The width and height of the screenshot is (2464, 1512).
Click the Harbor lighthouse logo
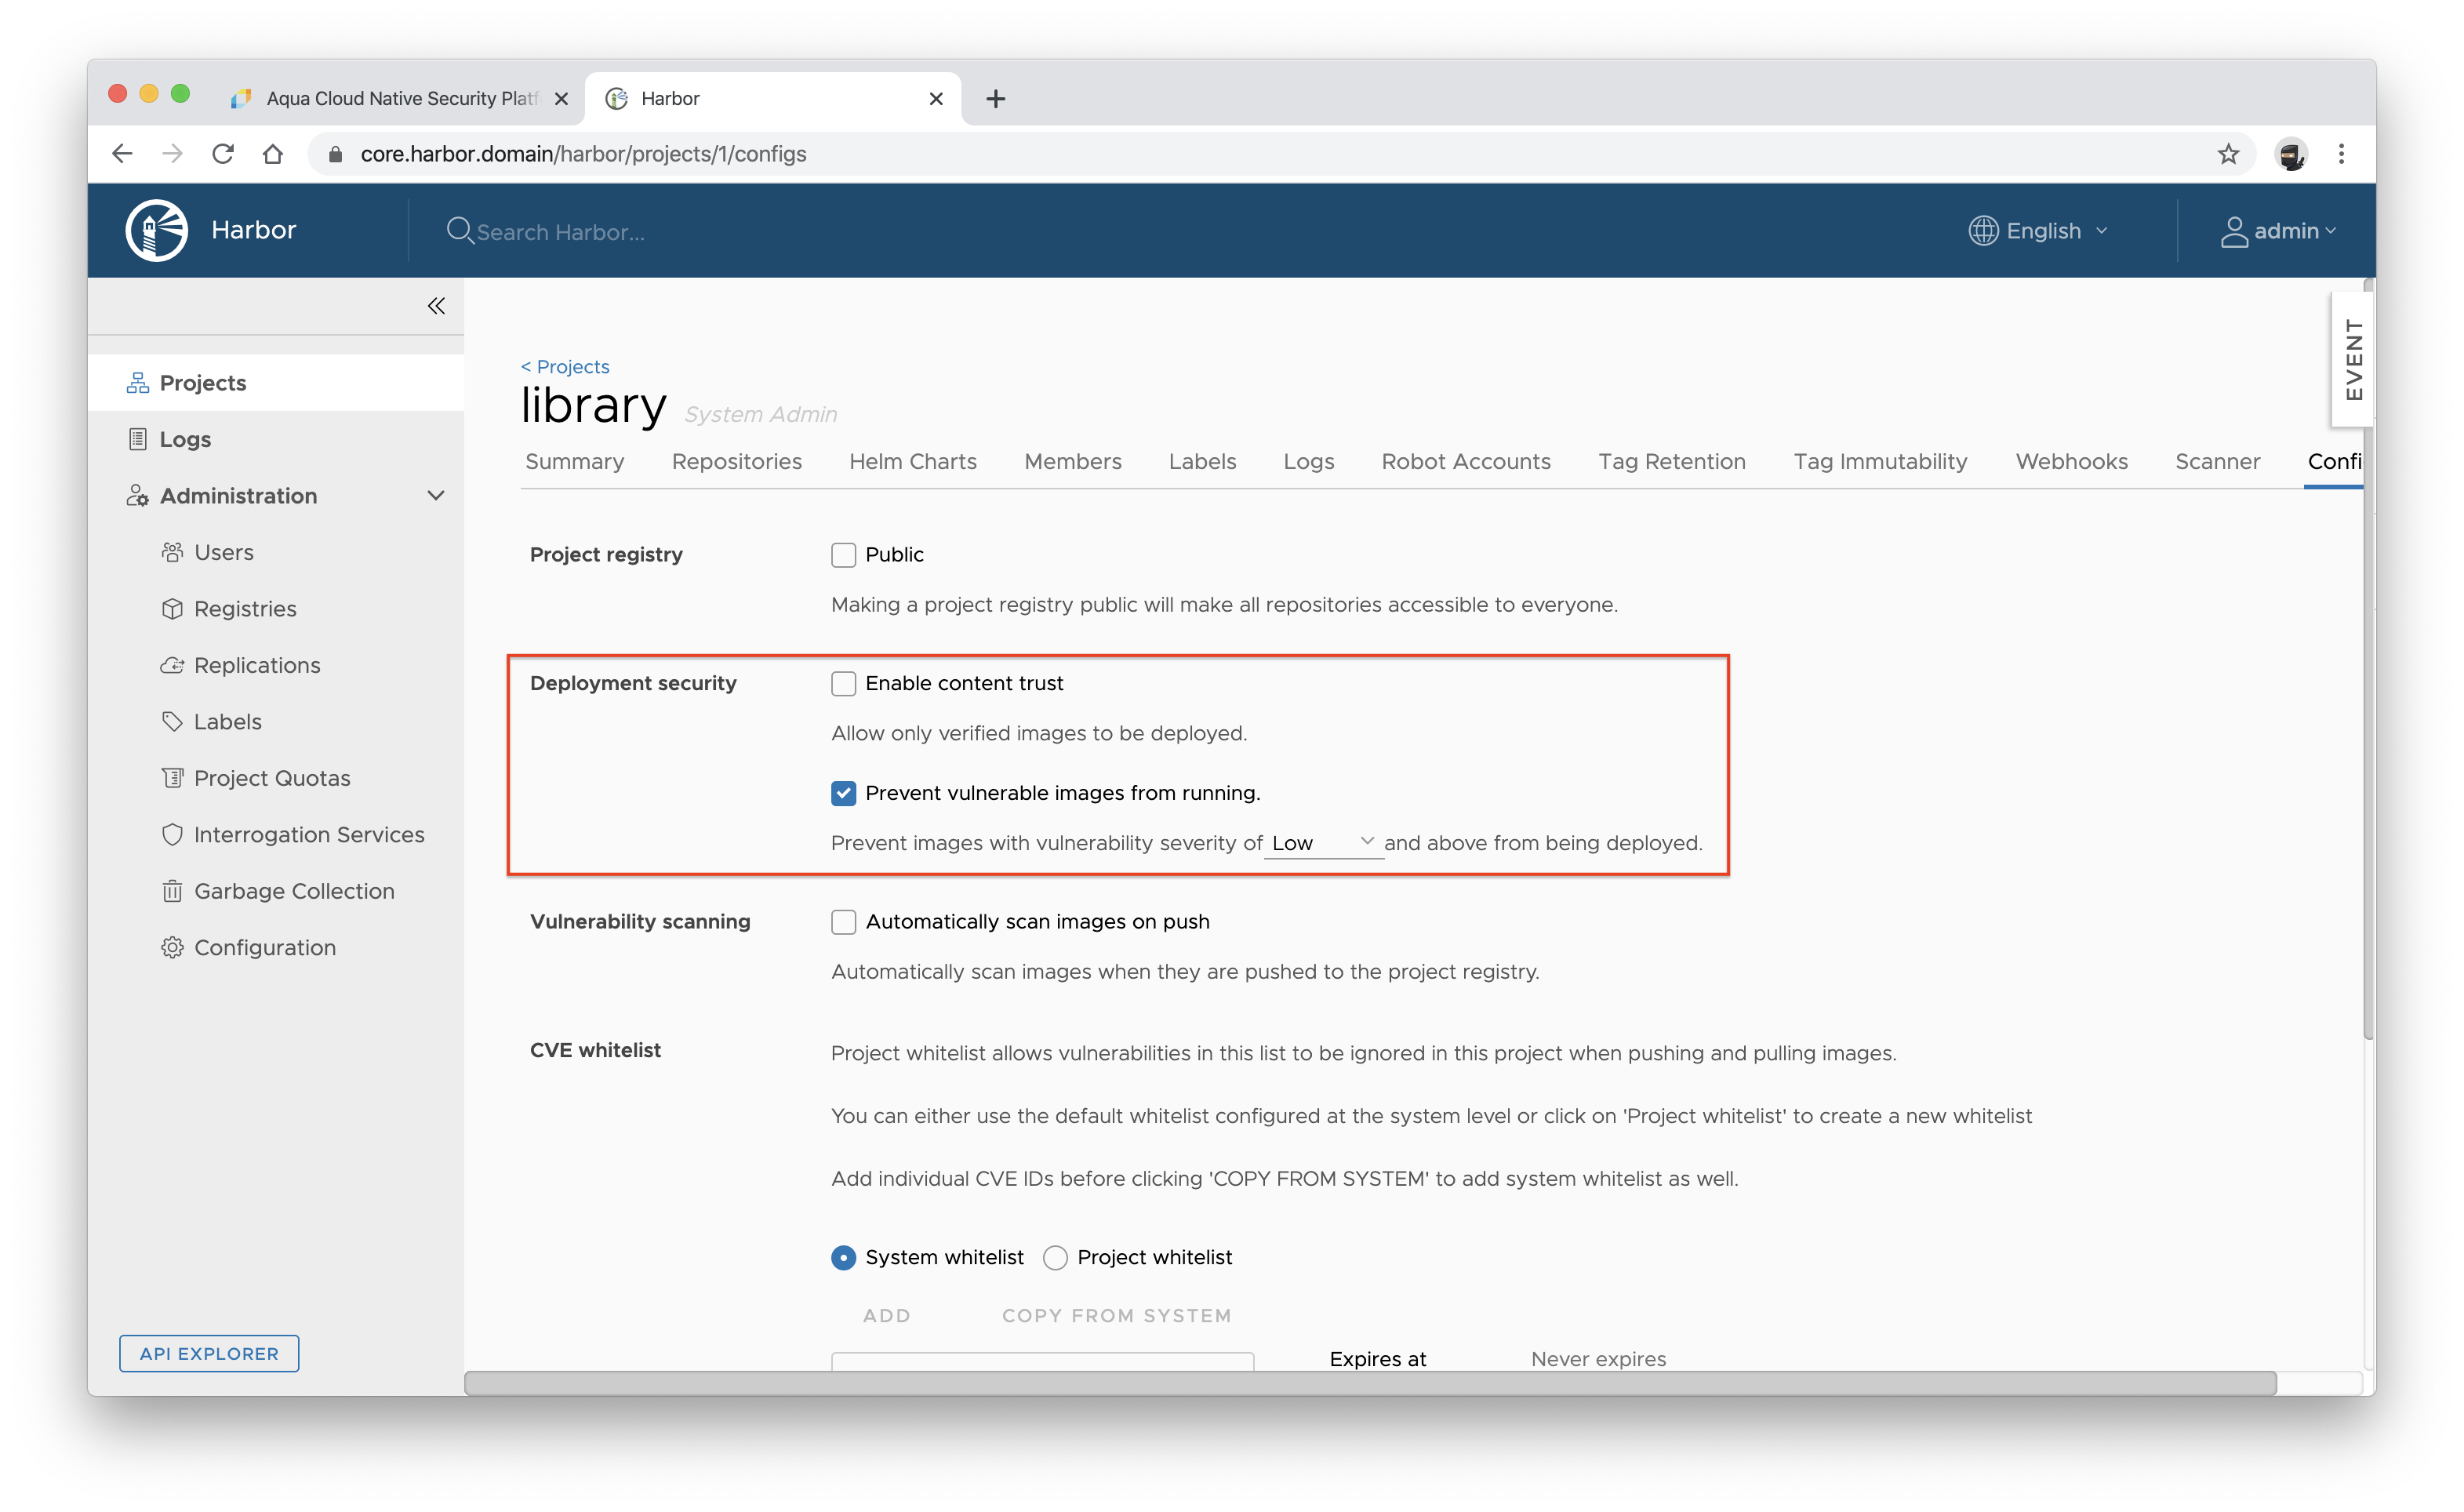156,230
